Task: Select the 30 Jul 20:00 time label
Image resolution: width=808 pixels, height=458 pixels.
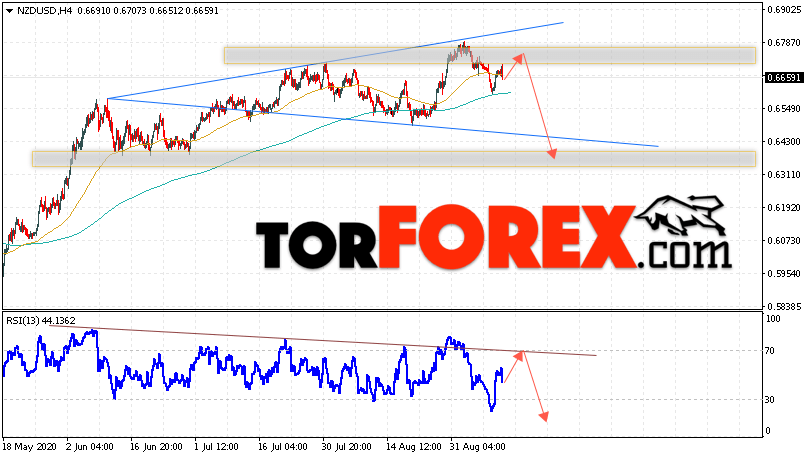Action: [346, 447]
